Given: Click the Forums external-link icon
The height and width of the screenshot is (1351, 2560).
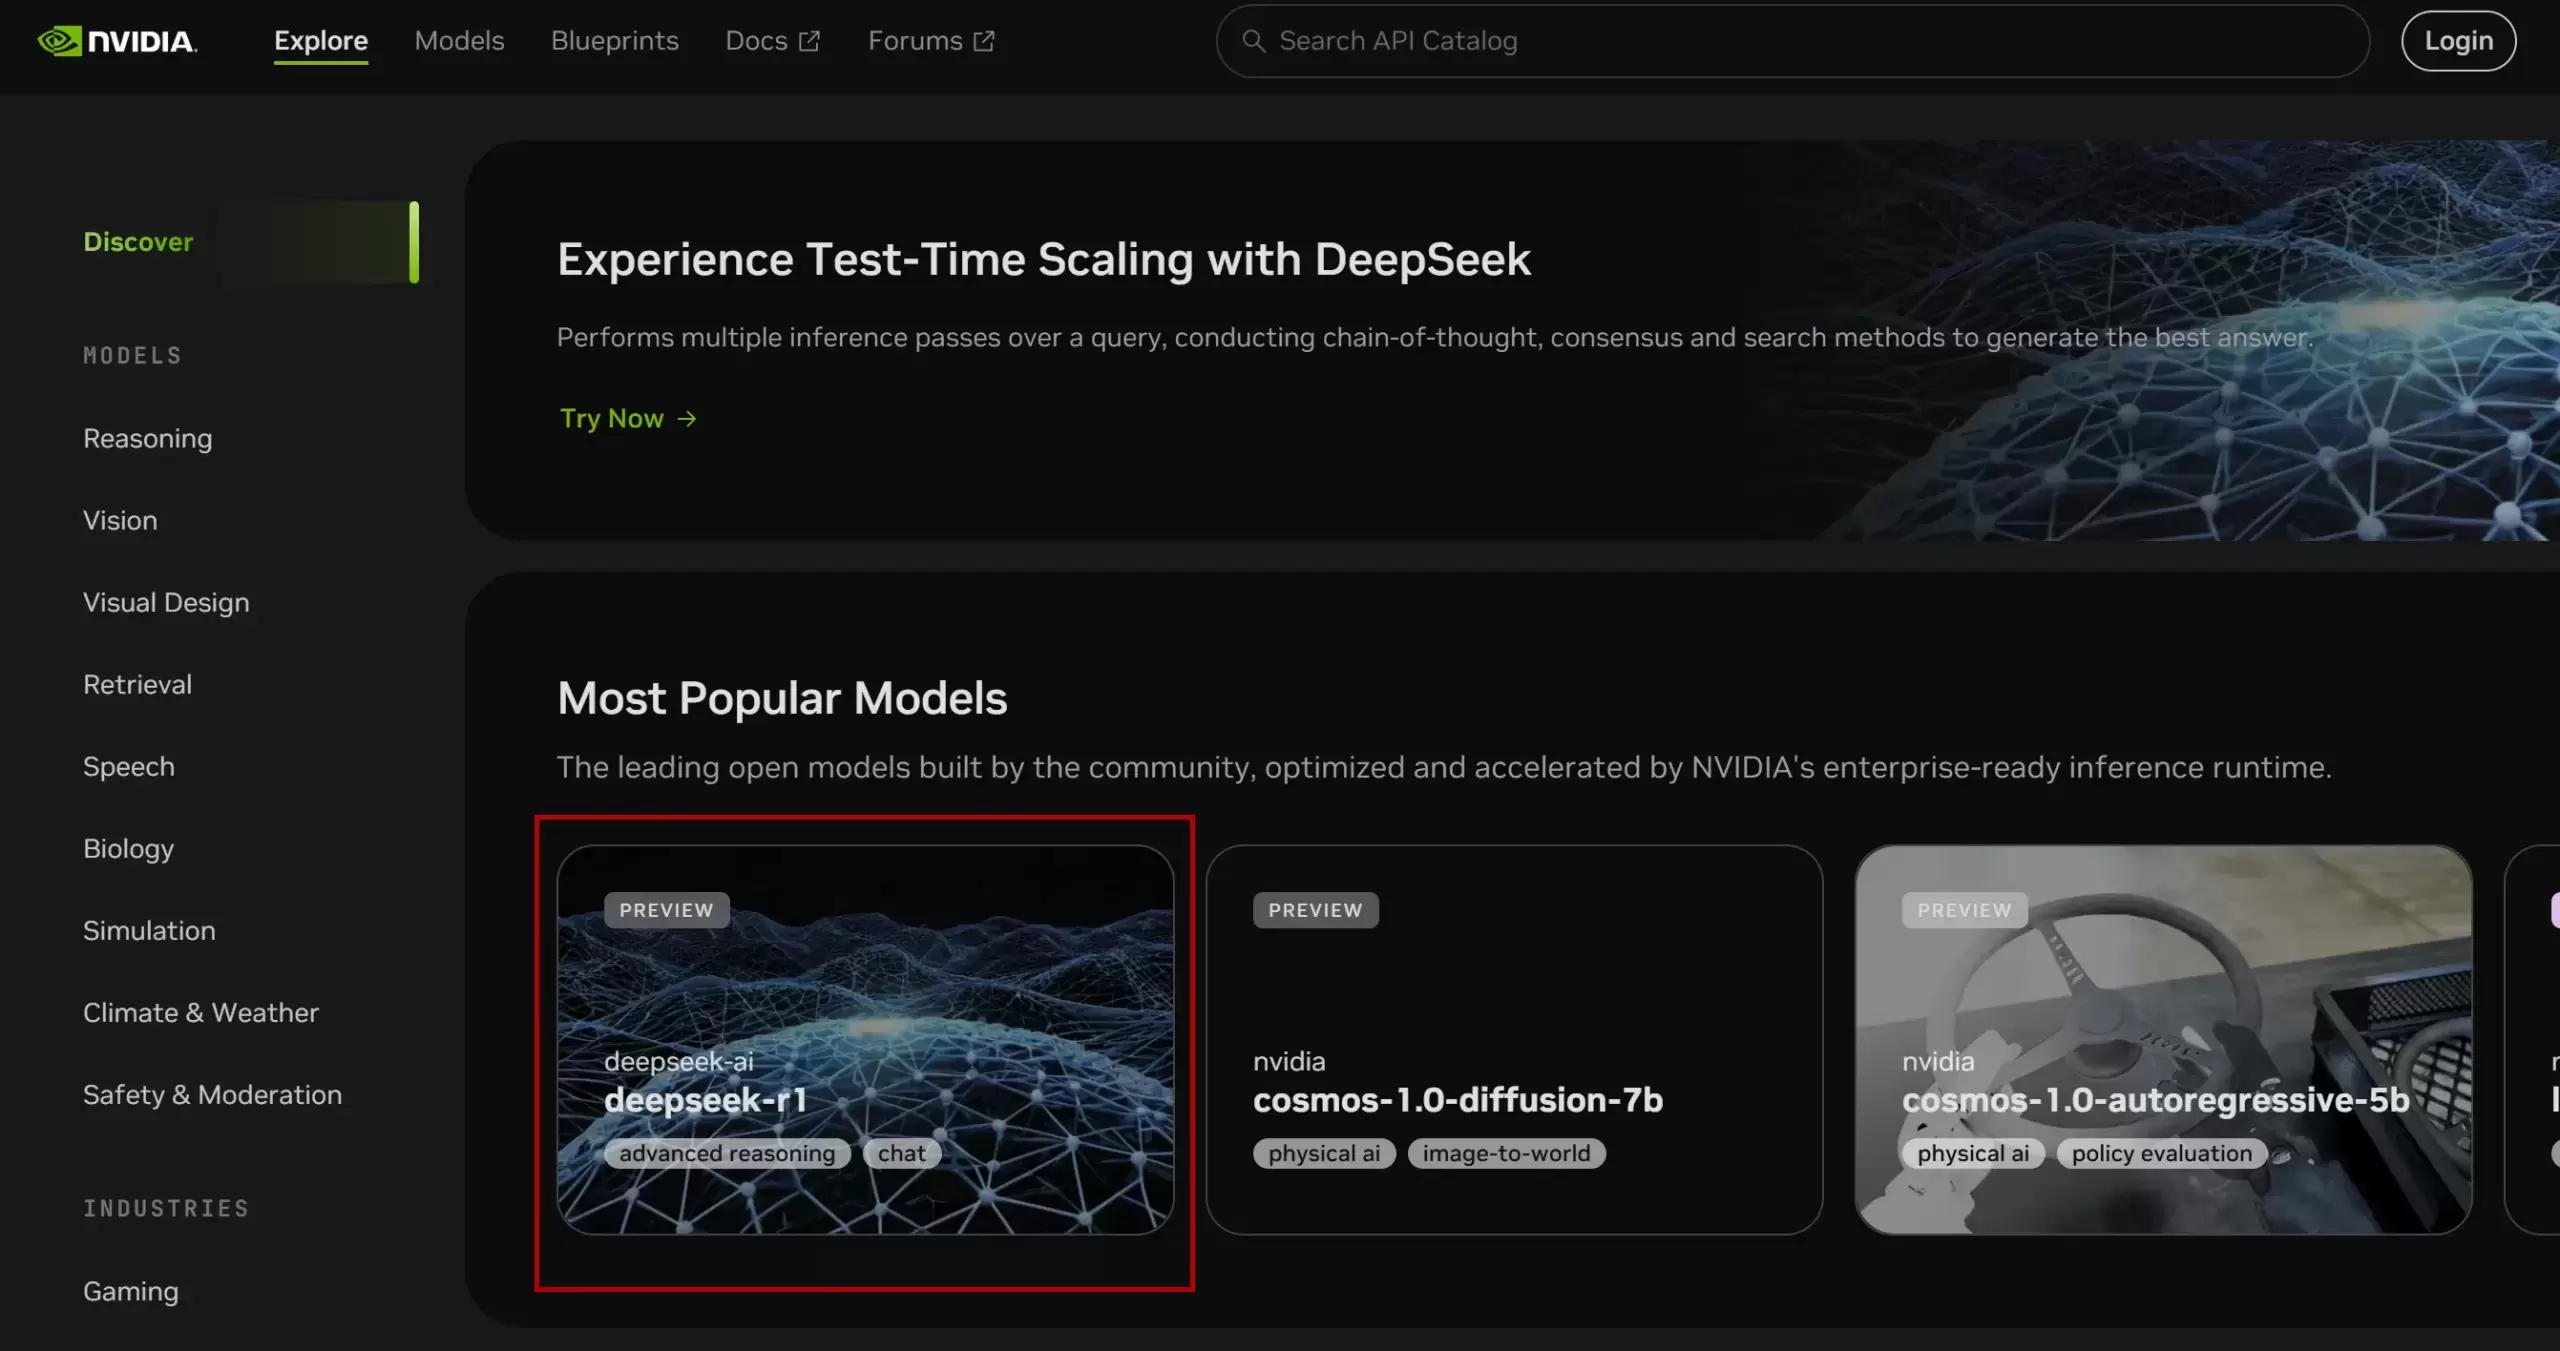Looking at the screenshot, I should tap(984, 41).
